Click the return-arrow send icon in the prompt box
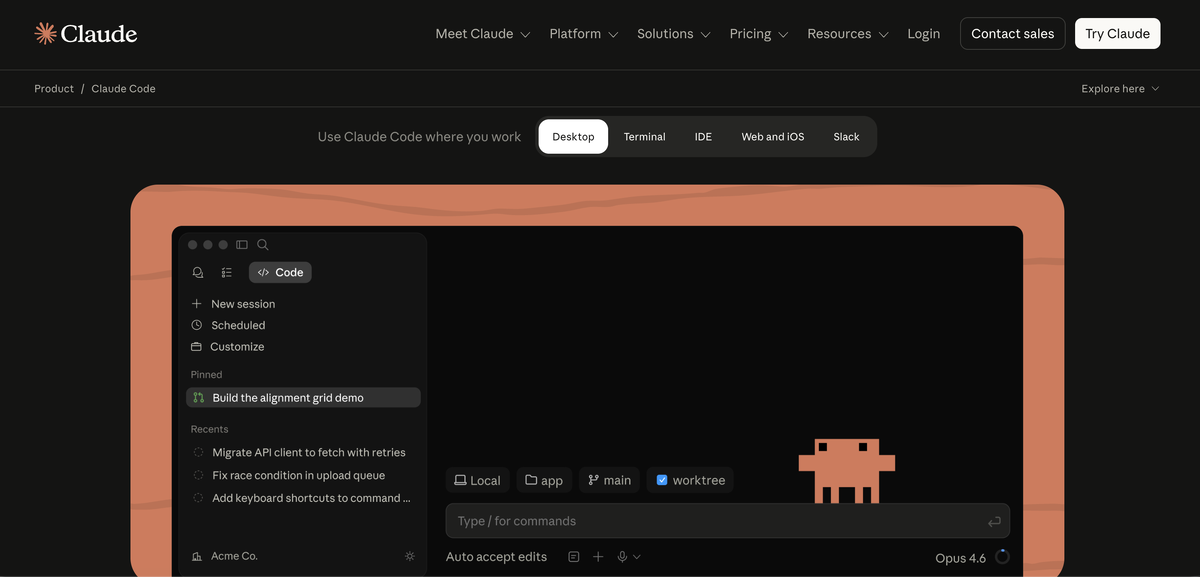Screen dimensions: 1200x577 (994, 521)
